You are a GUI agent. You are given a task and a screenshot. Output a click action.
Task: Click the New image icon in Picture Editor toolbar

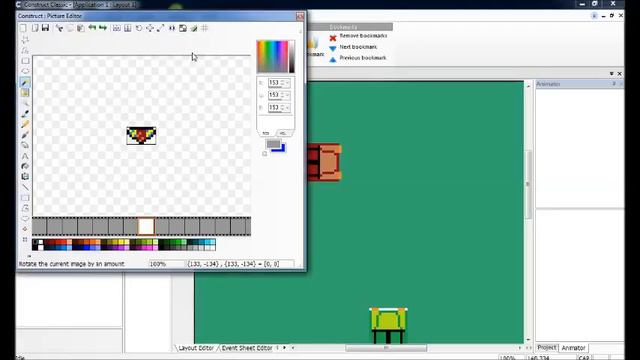pyautogui.click(x=23, y=28)
